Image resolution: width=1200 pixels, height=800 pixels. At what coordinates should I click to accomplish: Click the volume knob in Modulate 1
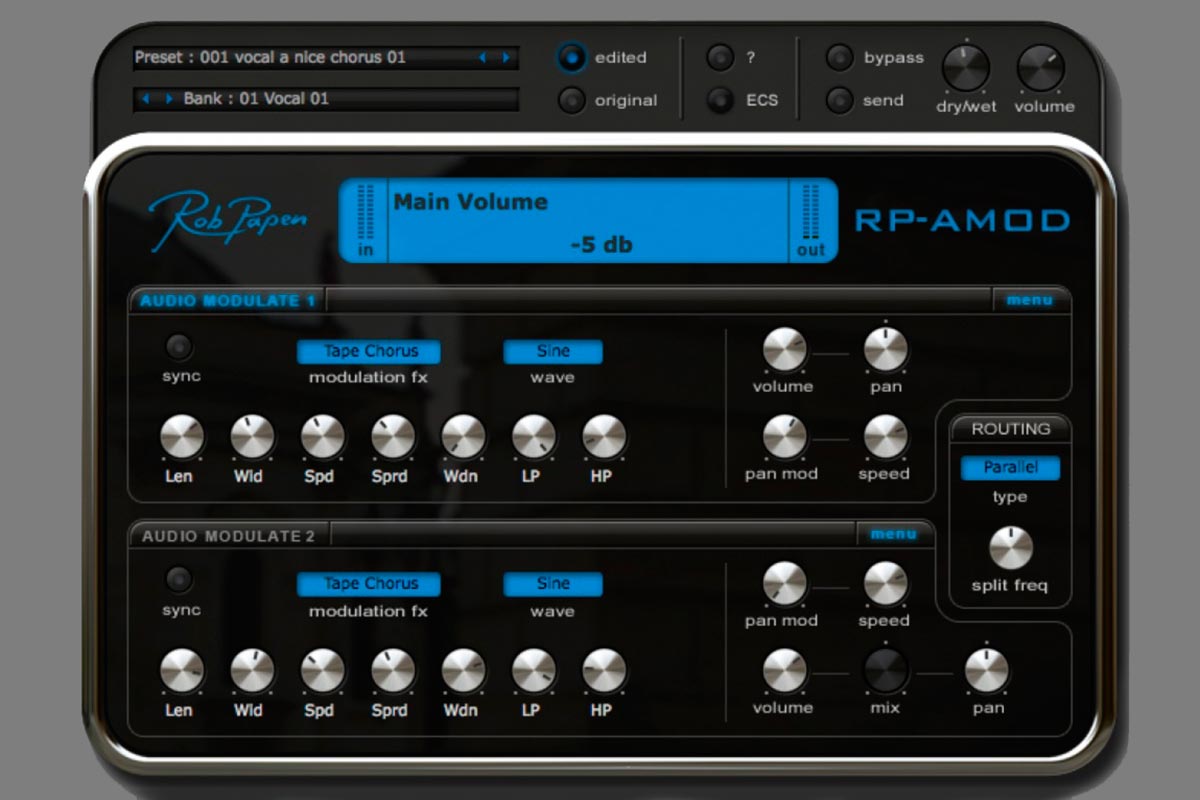pyautogui.click(x=785, y=350)
